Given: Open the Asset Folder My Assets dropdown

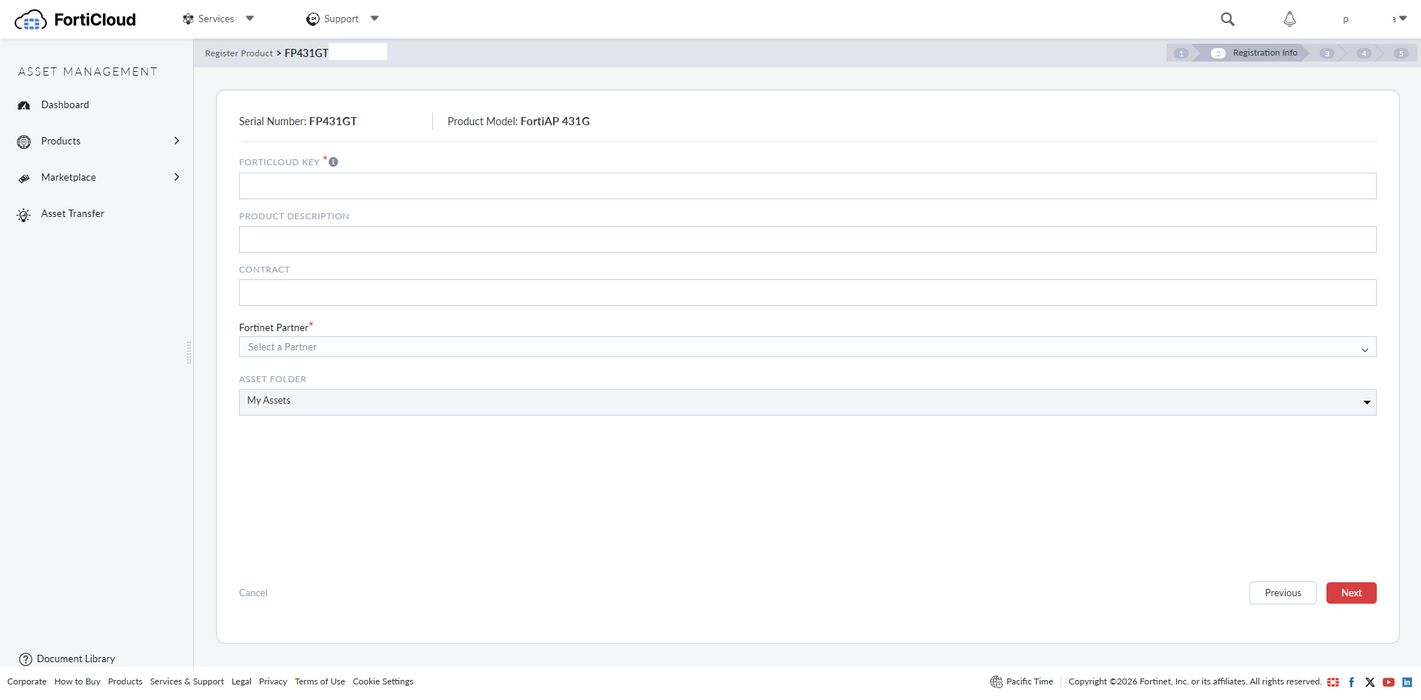Looking at the screenshot, I should pyautogui.click(x=807, y=402).
